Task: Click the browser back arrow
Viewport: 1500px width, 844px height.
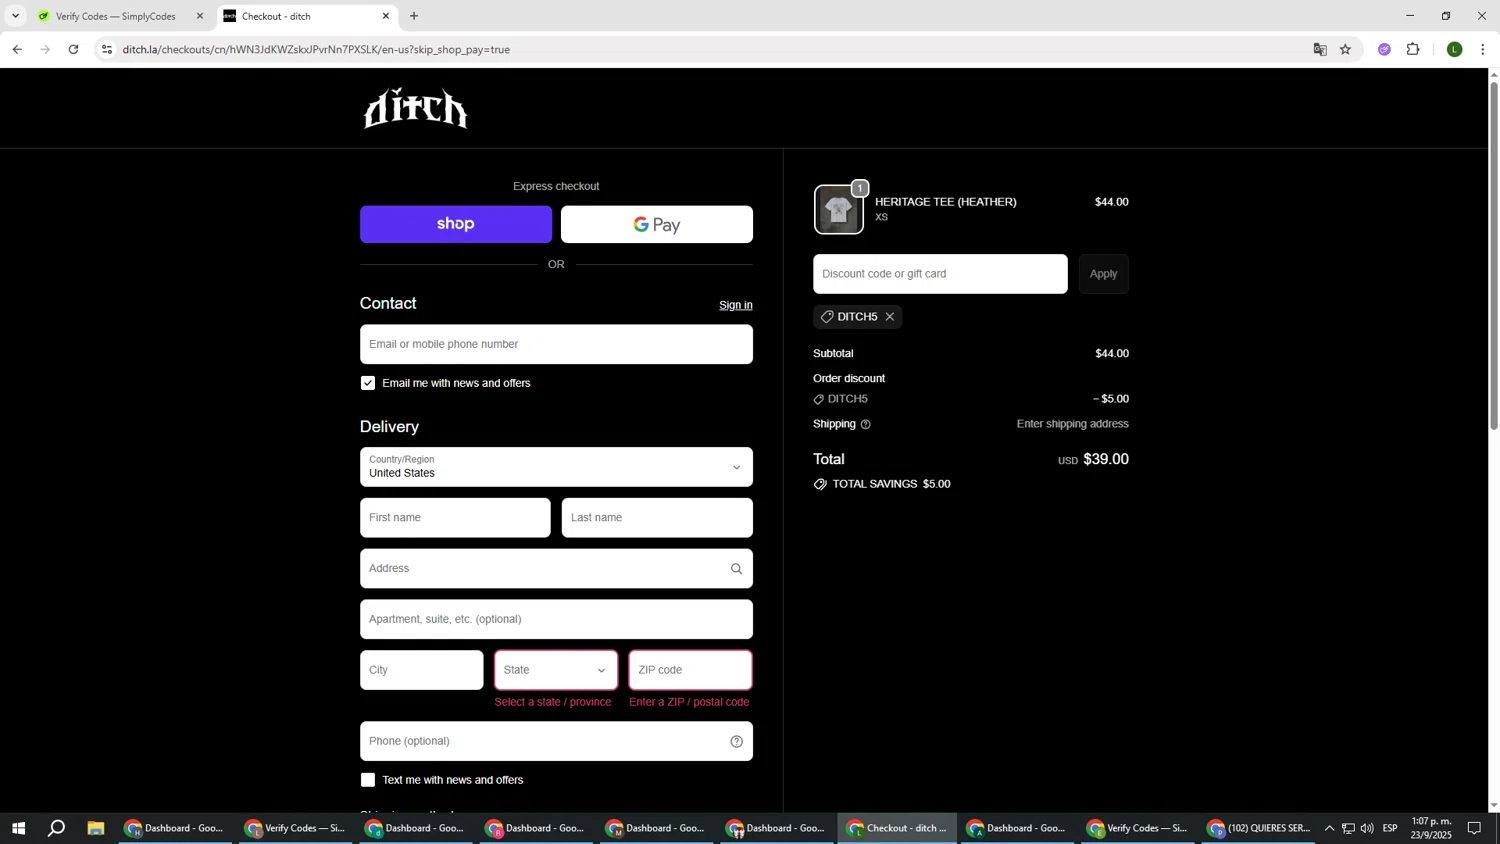Action: [17, 49]
